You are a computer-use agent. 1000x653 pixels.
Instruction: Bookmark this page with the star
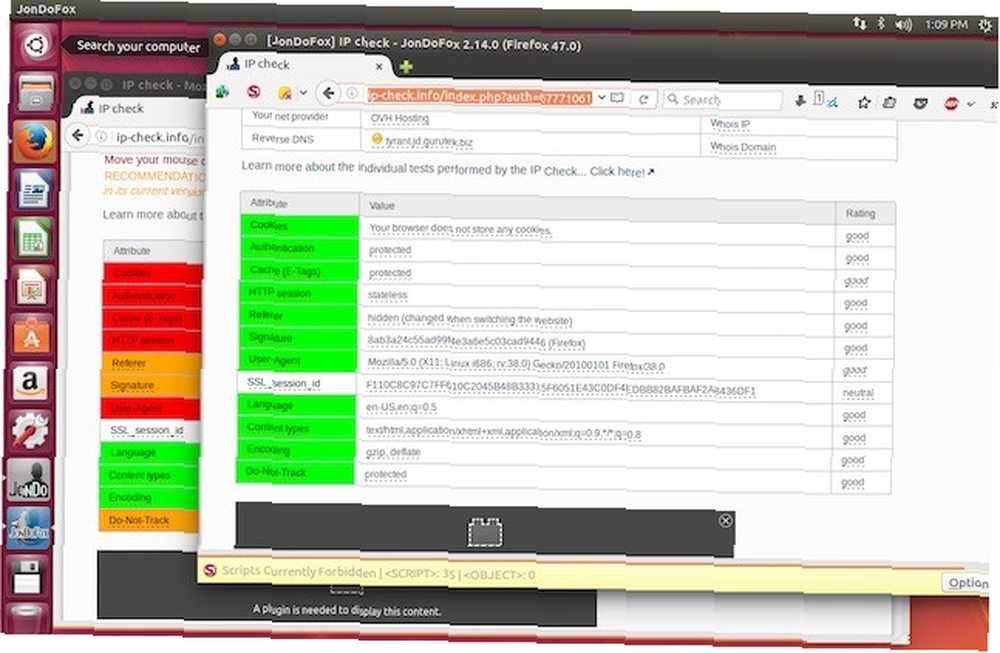[x=864, y=102]
